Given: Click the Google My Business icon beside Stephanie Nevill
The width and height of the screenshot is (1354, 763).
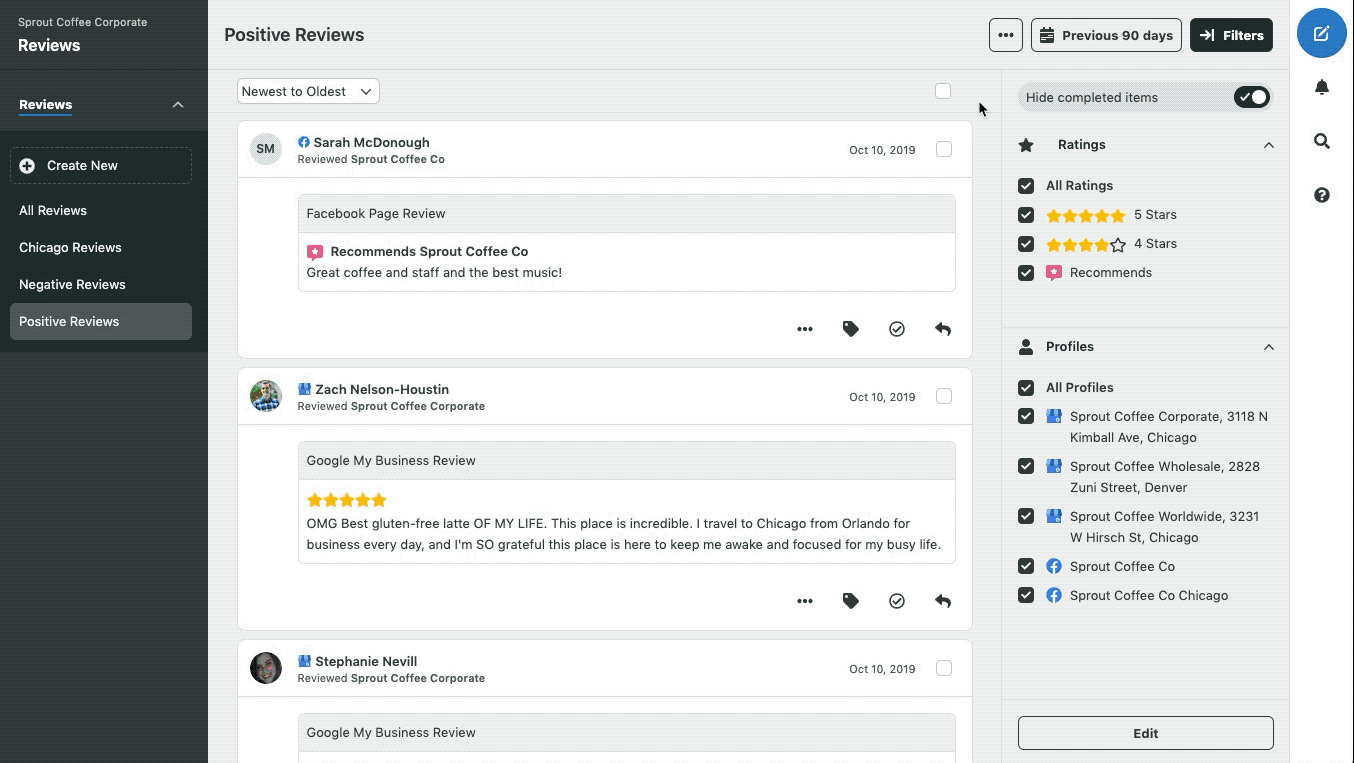Looking at the screenshot, I should 305,661.
